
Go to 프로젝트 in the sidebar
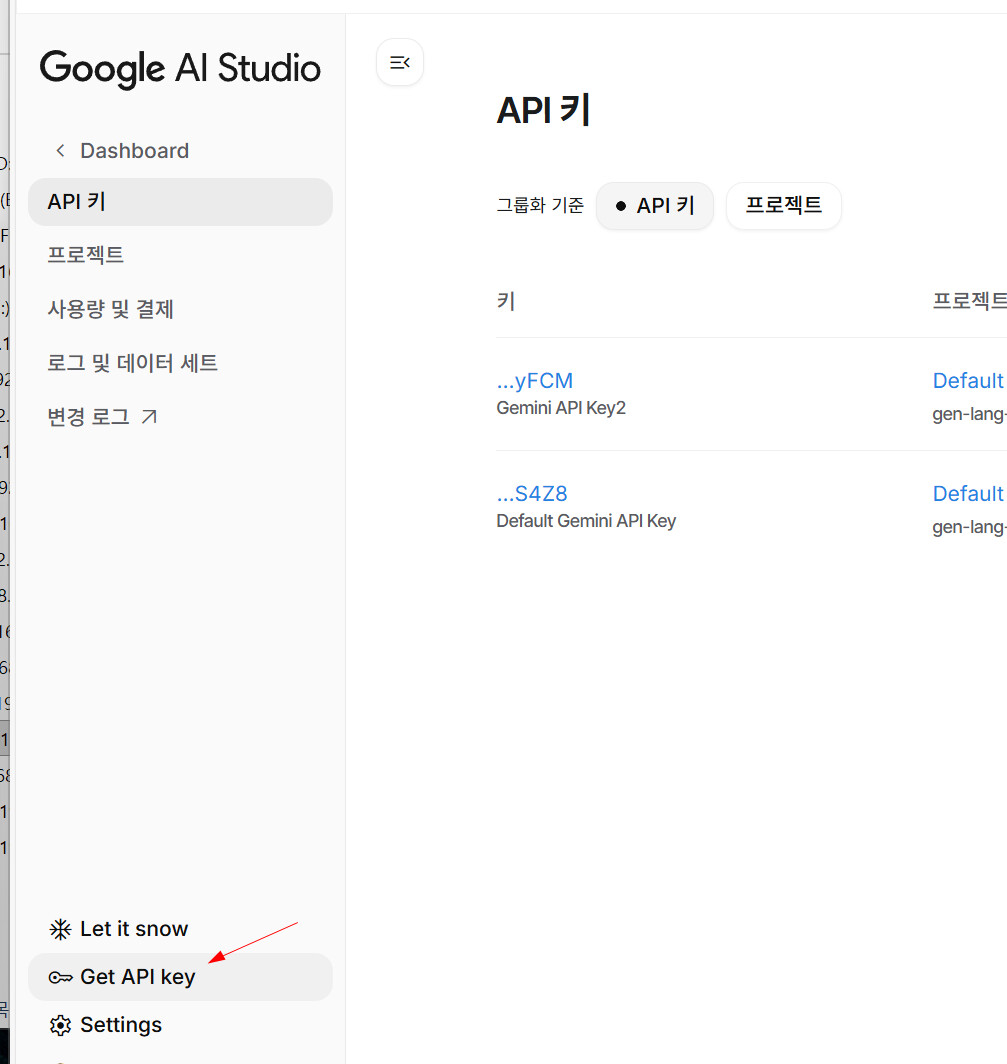(86, 255)
